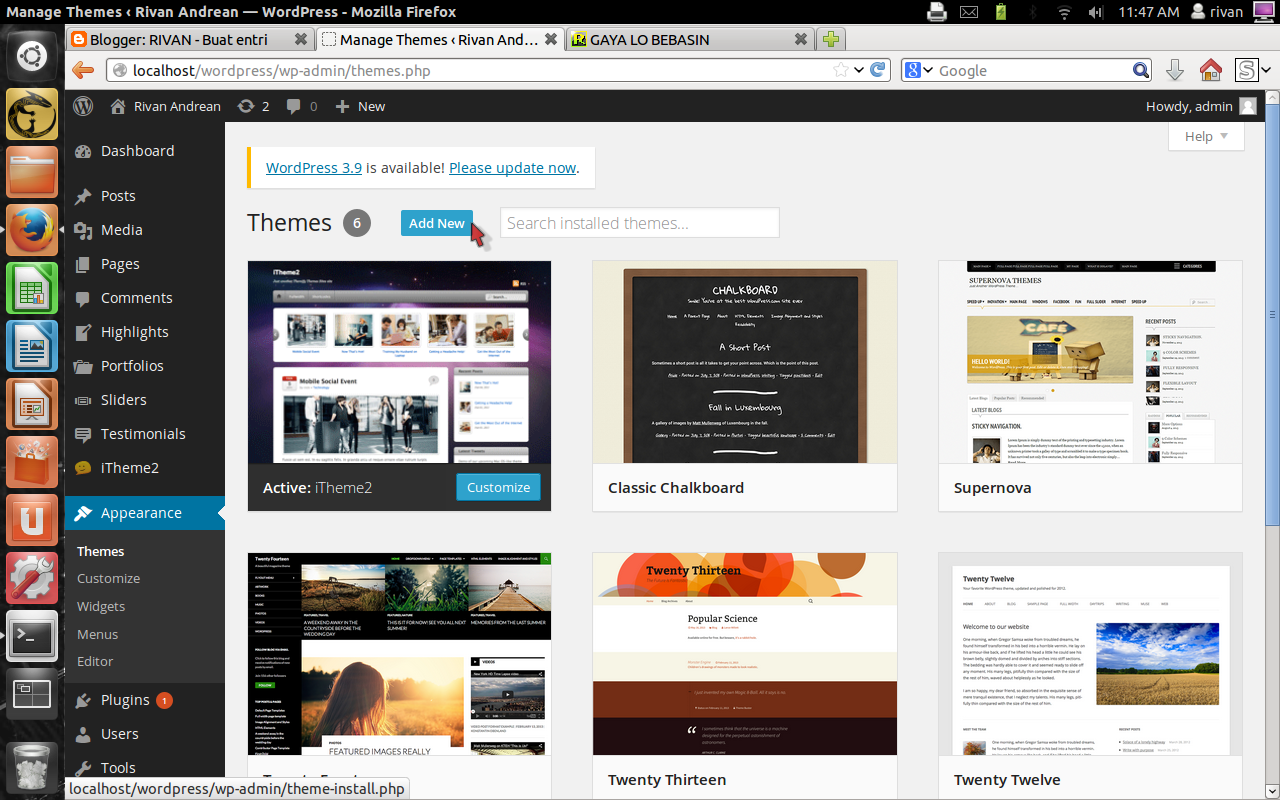
Task: Select the Manage Themes browser tab
Action: click(440, 40)
